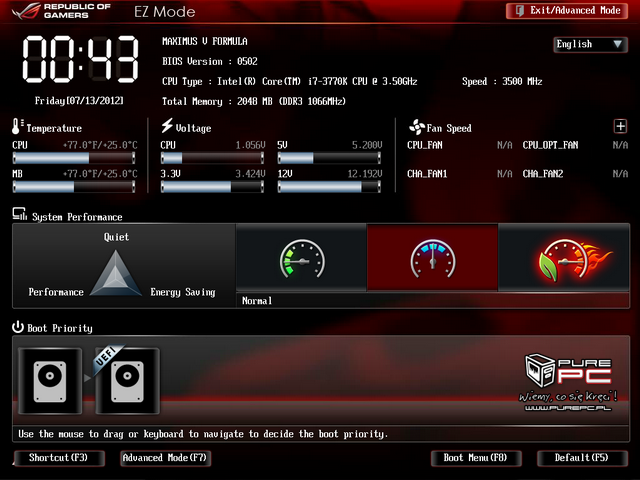Click the Exit/Advanced Mode button
This screenshot has width=640, height=480.
(567, 11)
